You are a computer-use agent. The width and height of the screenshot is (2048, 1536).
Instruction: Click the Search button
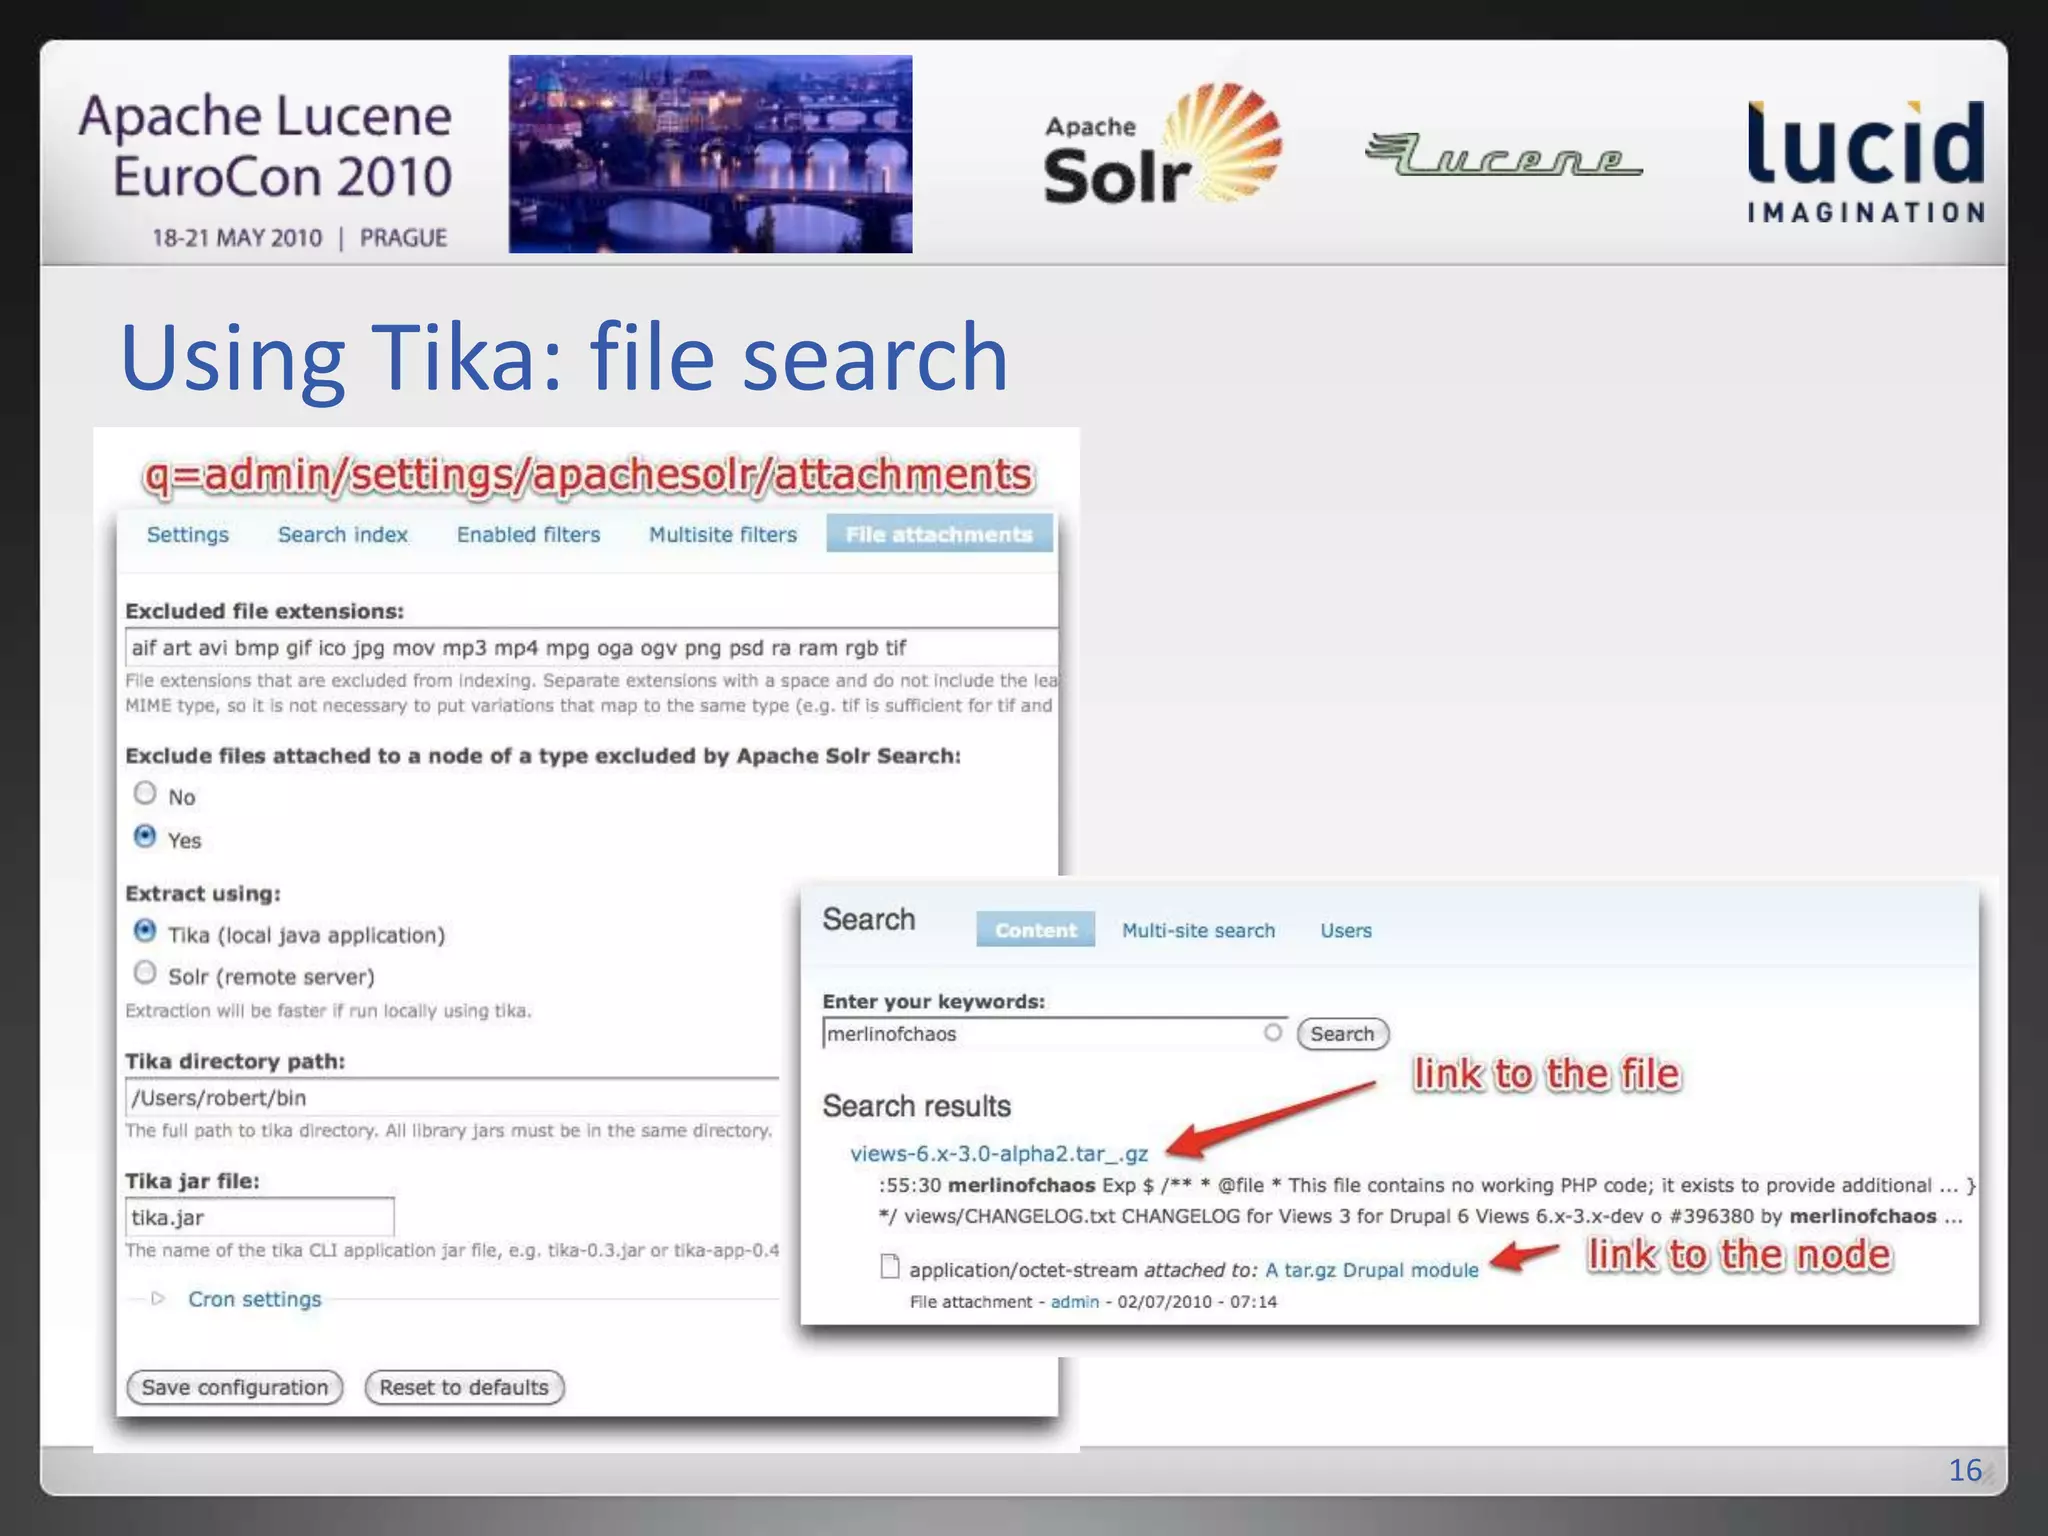(1342, 1033)
